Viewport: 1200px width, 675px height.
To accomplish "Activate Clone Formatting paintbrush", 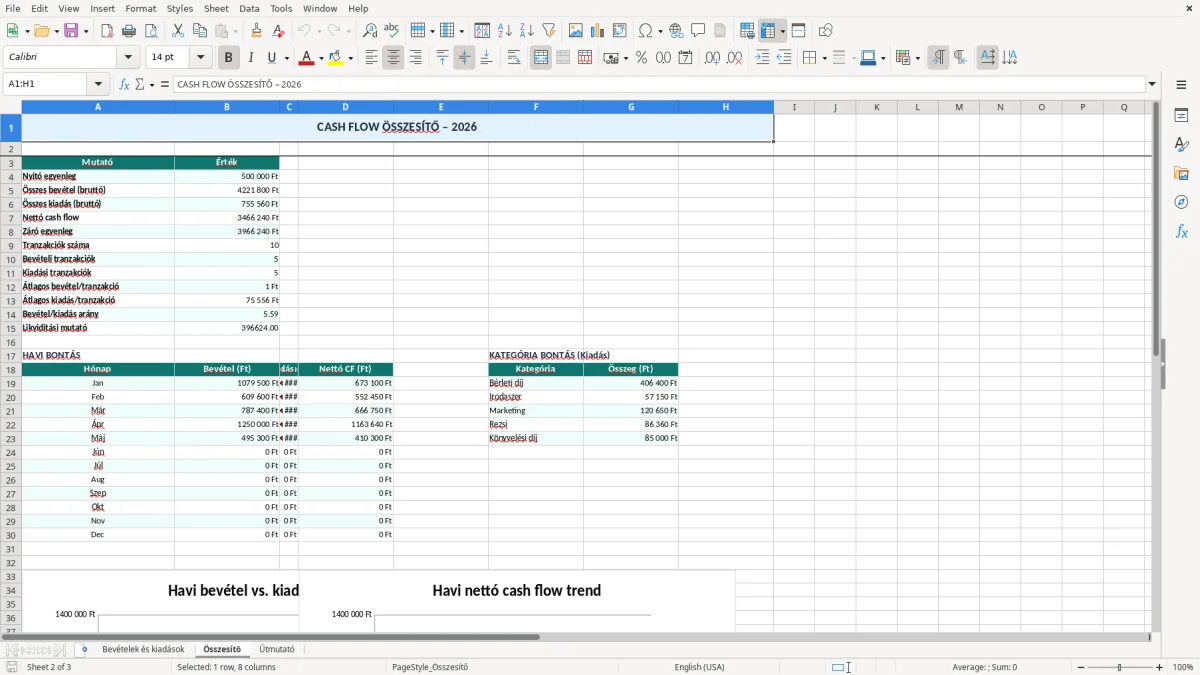I will pyautogui.click(x=257, y=31).
